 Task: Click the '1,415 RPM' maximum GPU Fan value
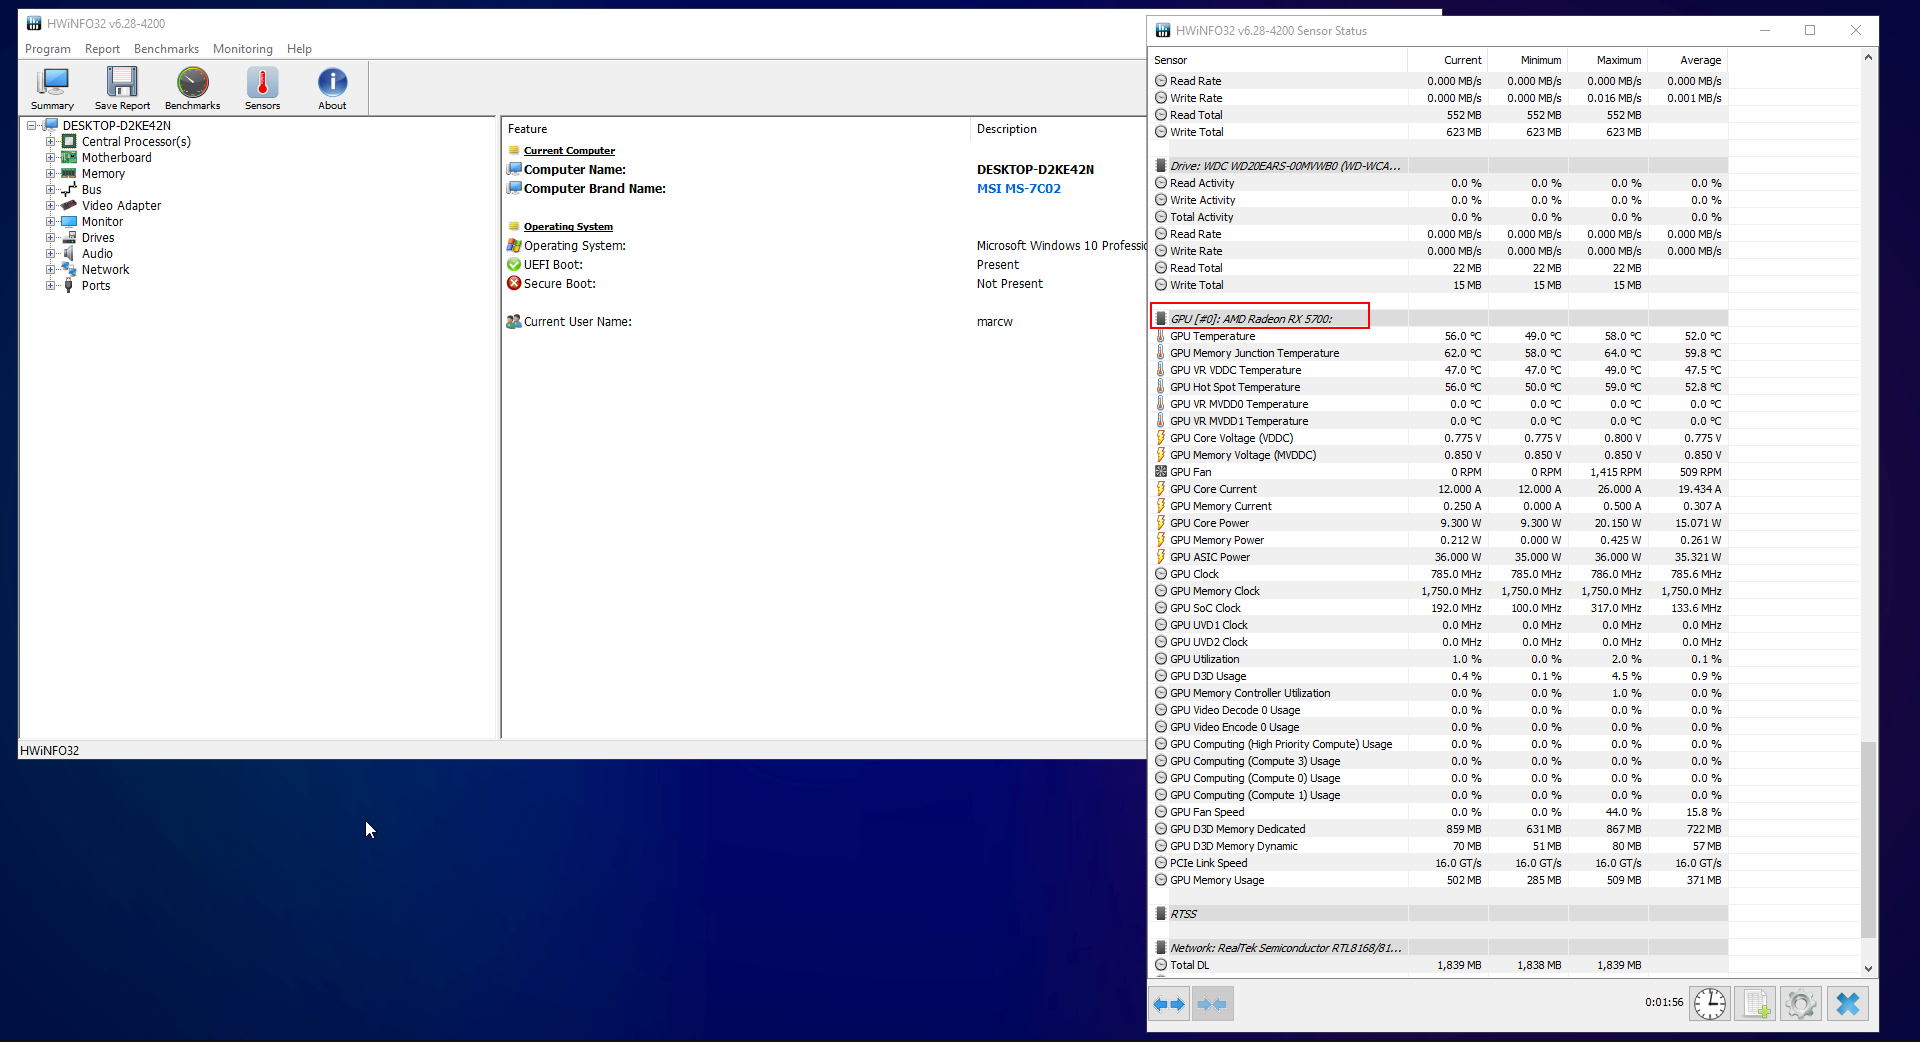coord(1615,472)
